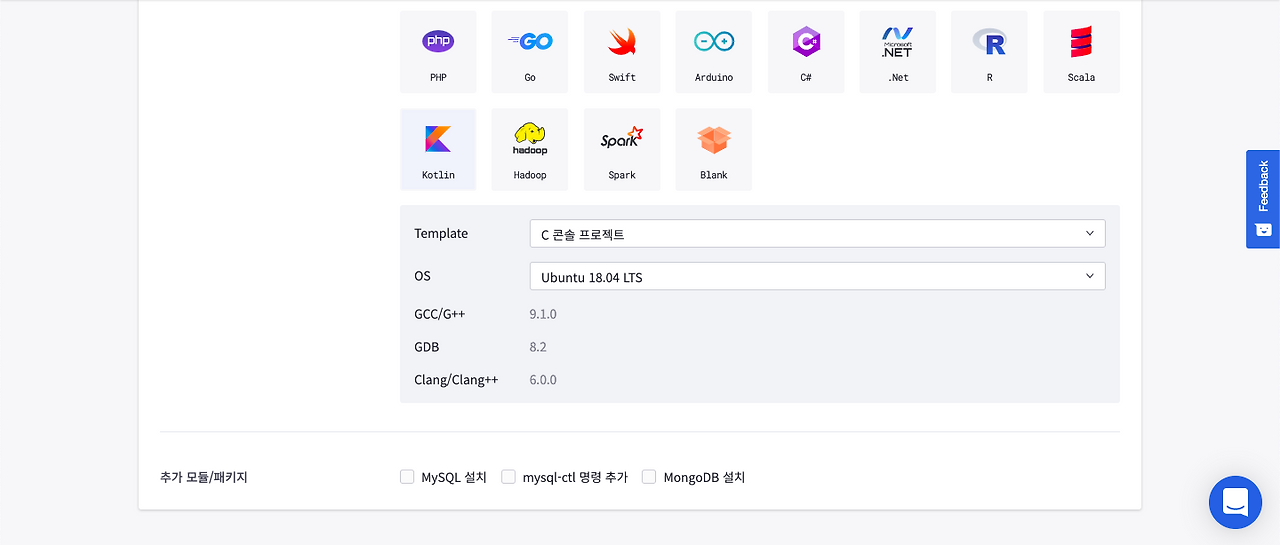
Task: Click the OS field label
Action: [423, 275]
